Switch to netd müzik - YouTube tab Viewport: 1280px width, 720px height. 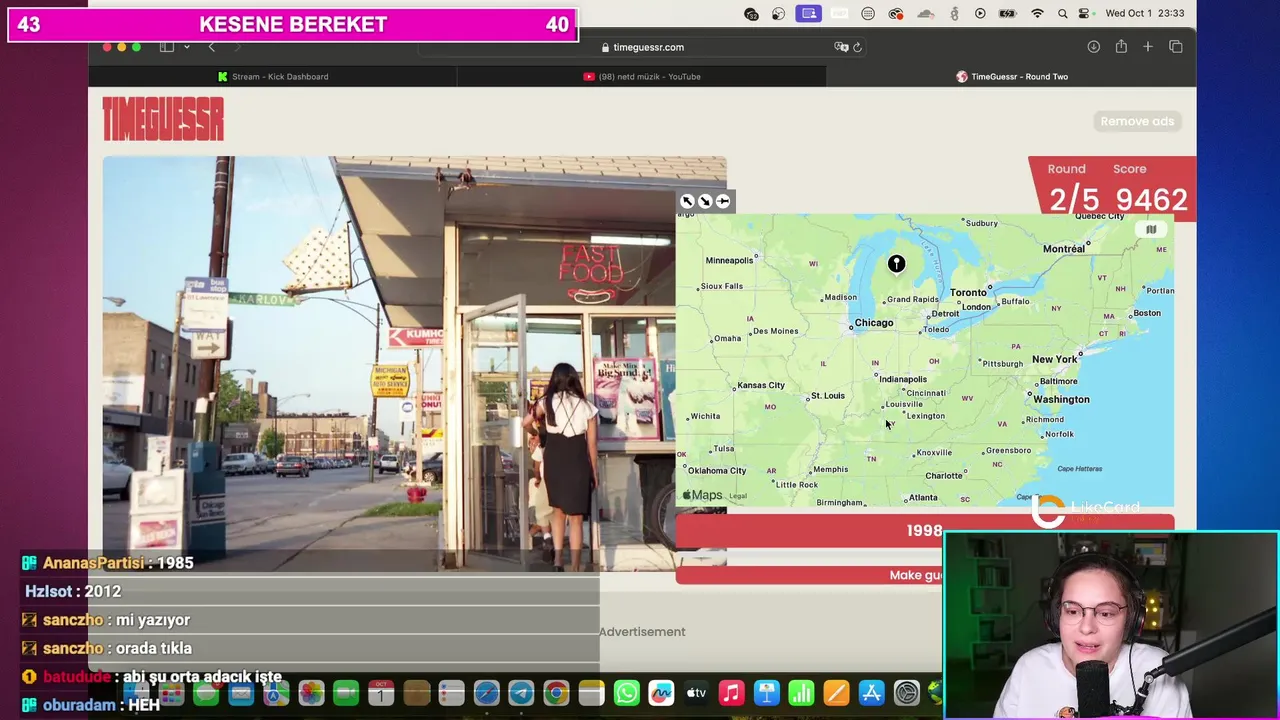tap(642, 76)
